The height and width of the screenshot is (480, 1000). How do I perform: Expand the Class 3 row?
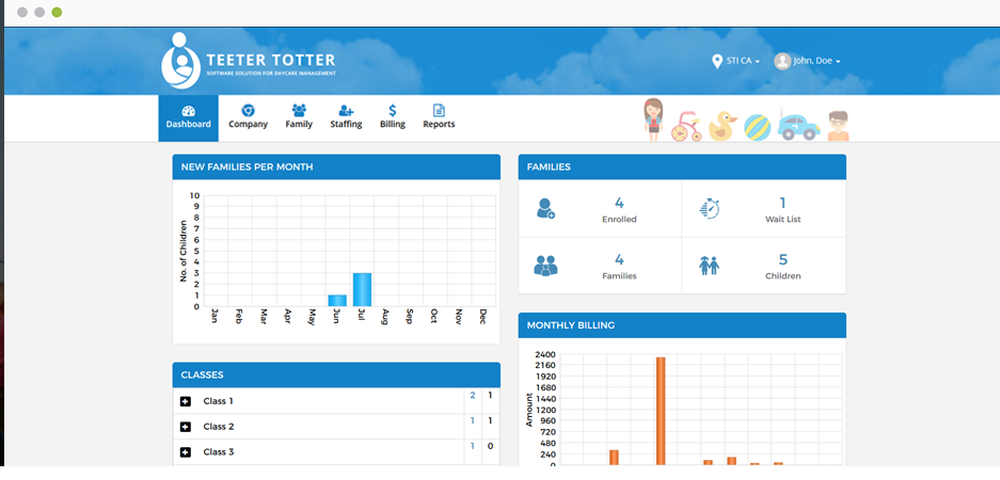click(186, 452)
